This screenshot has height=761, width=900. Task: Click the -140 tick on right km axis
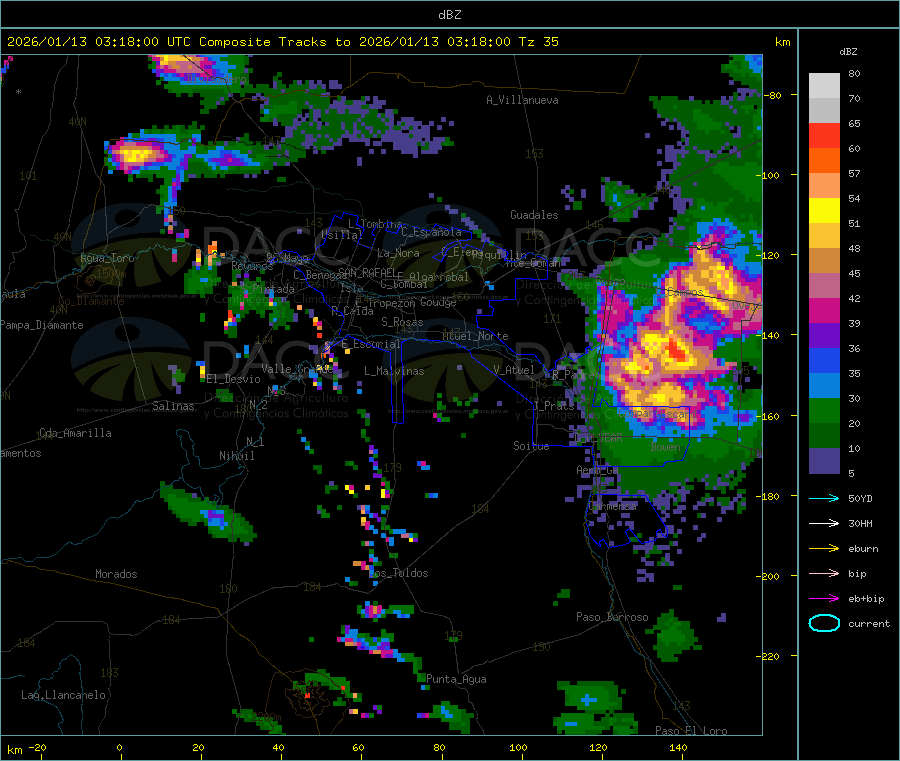click(x=770, y=335)
